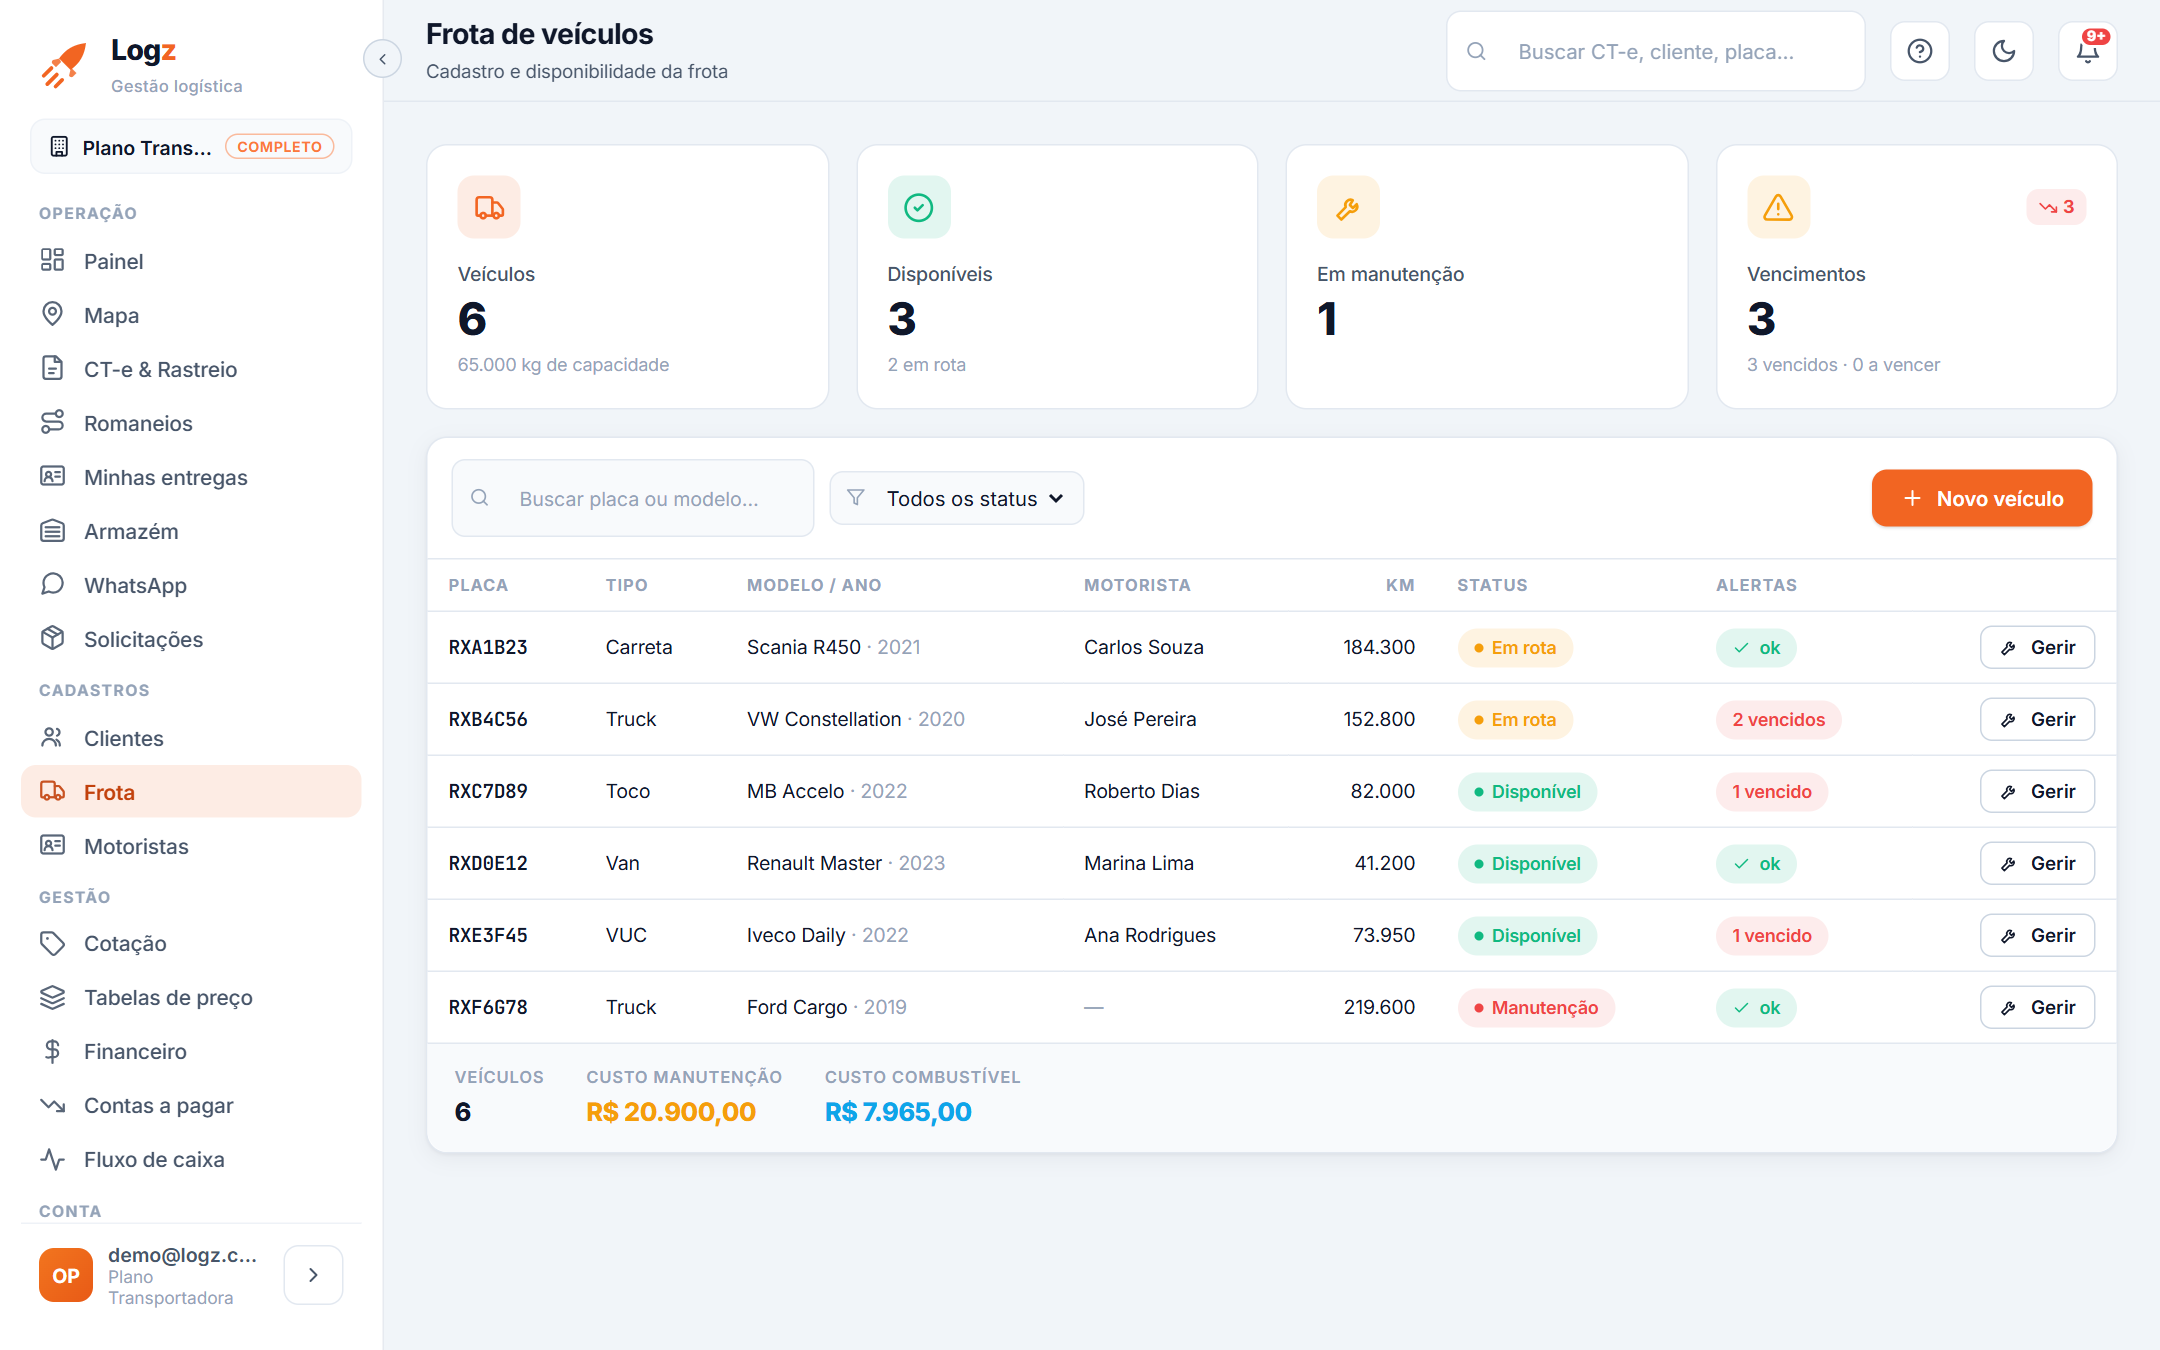The image size is (2160, 1350).
Task: Expand the demo@logz account chevron
Action: (x=313, y=1275)
